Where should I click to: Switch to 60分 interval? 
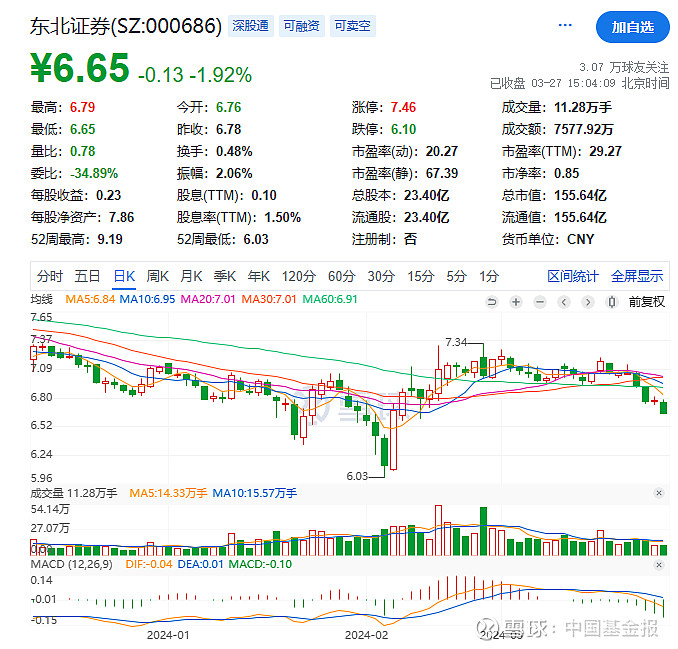pos(342,276)
